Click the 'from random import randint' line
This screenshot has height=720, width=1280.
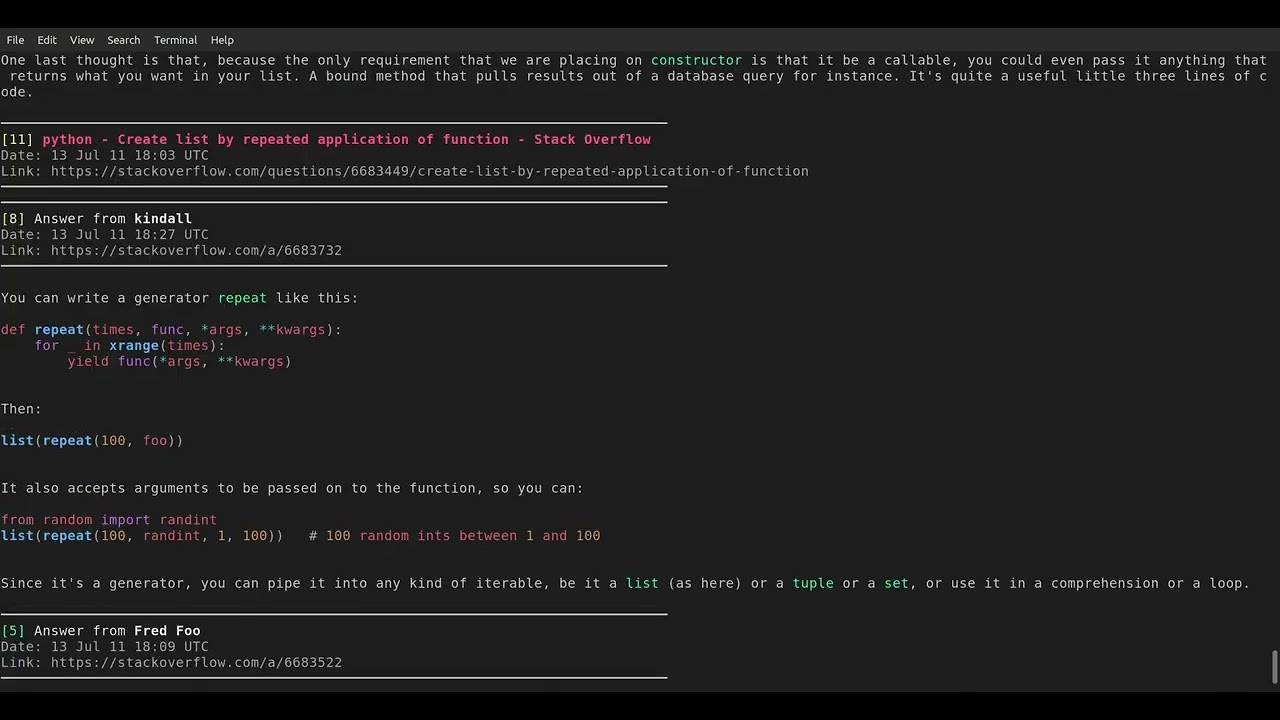tap(109, 519)
